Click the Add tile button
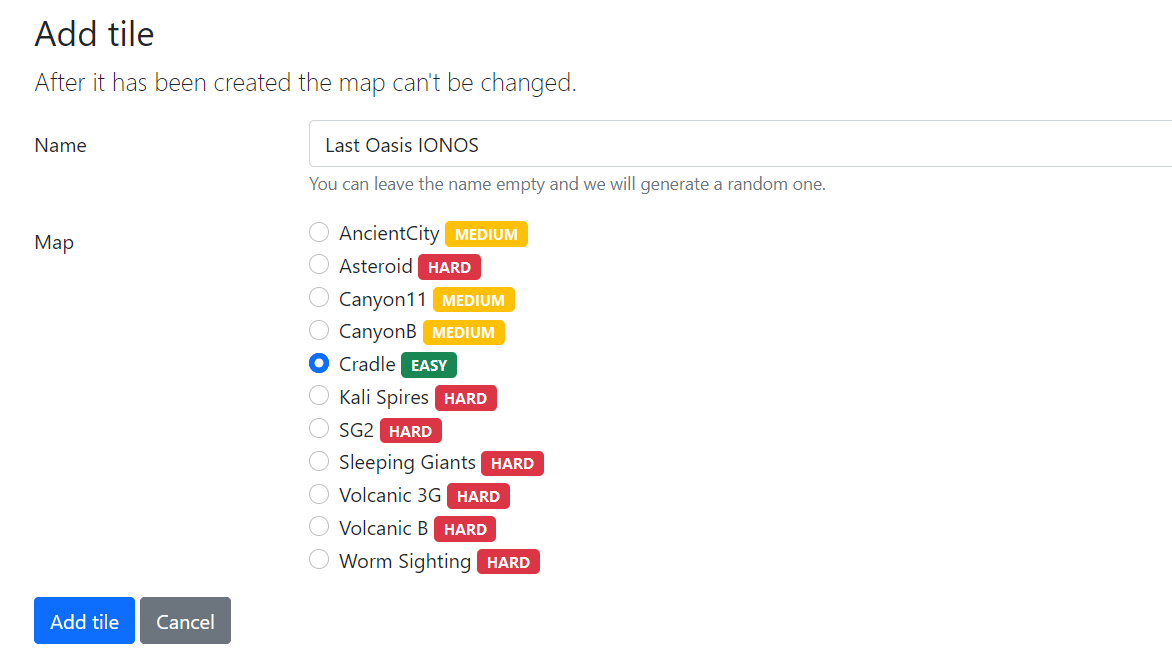 pyautogui.click(x=84, y=620)
